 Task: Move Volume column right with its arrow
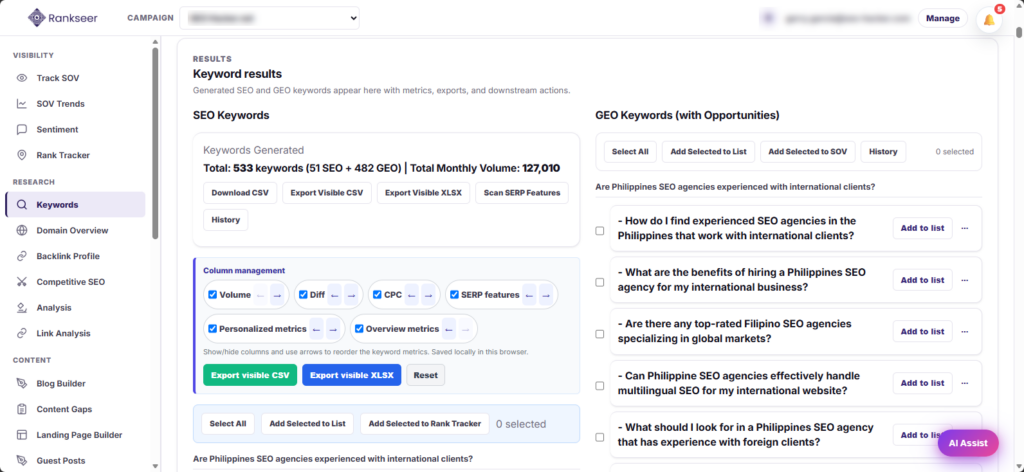click(278, 295)
